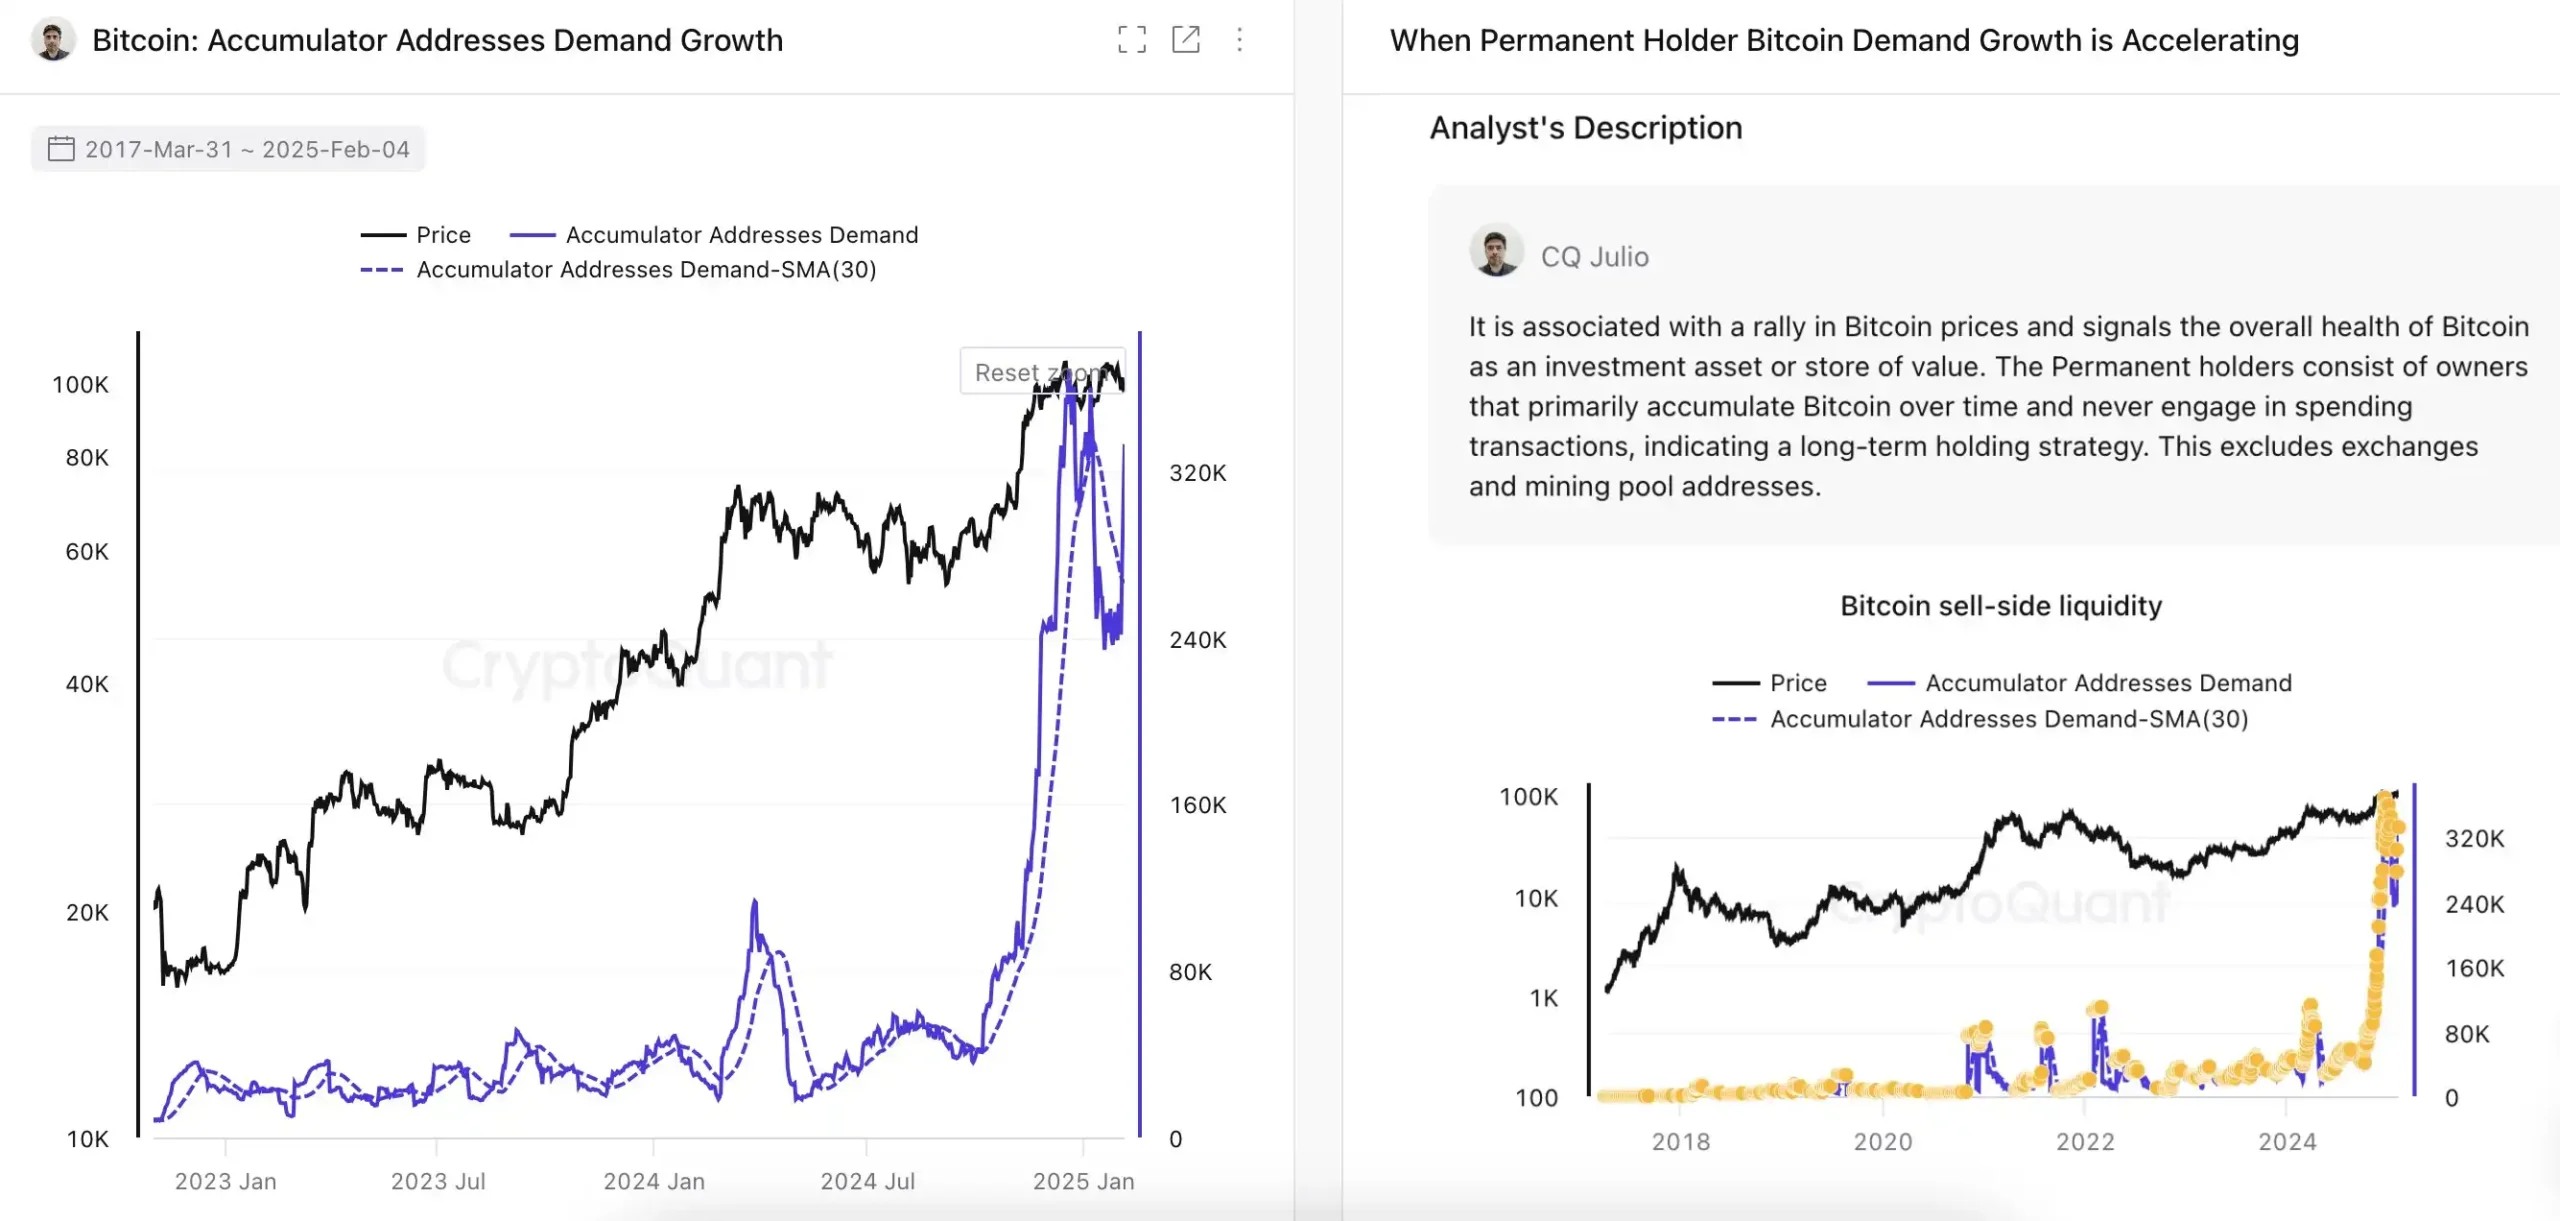Click author avatar beside chart title
Screen dimensions: 2560x1221
(x=53, y=40)
